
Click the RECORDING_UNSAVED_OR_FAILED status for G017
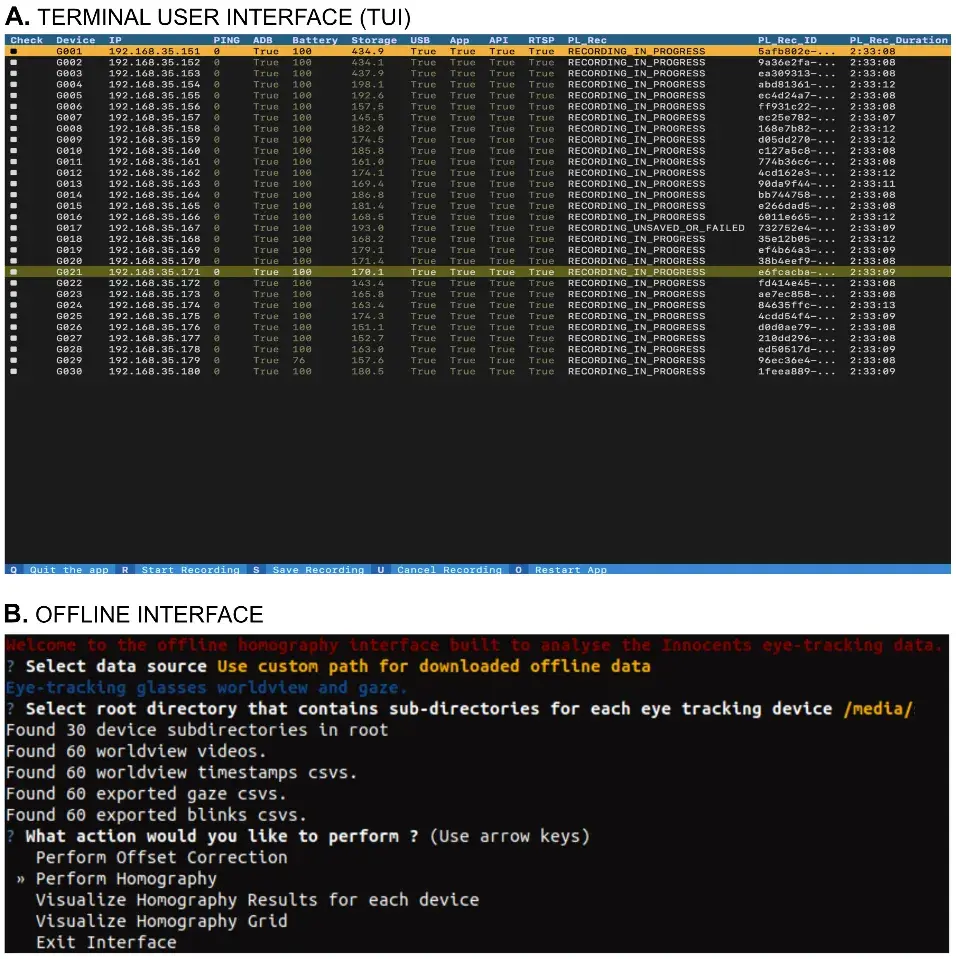point(655,228)
